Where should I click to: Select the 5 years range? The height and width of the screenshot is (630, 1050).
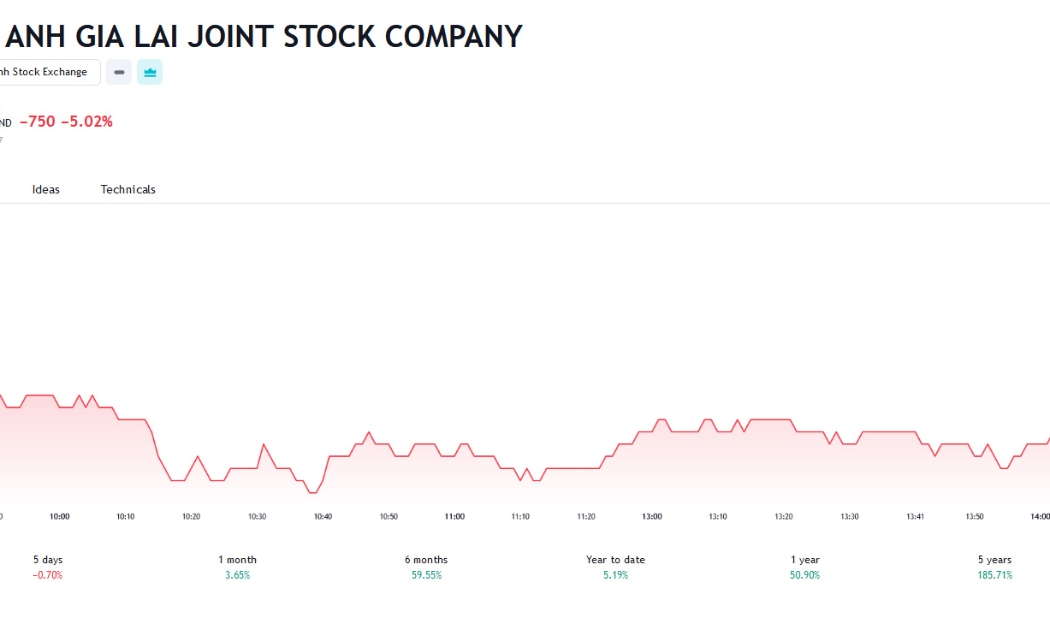click(994, 567)
